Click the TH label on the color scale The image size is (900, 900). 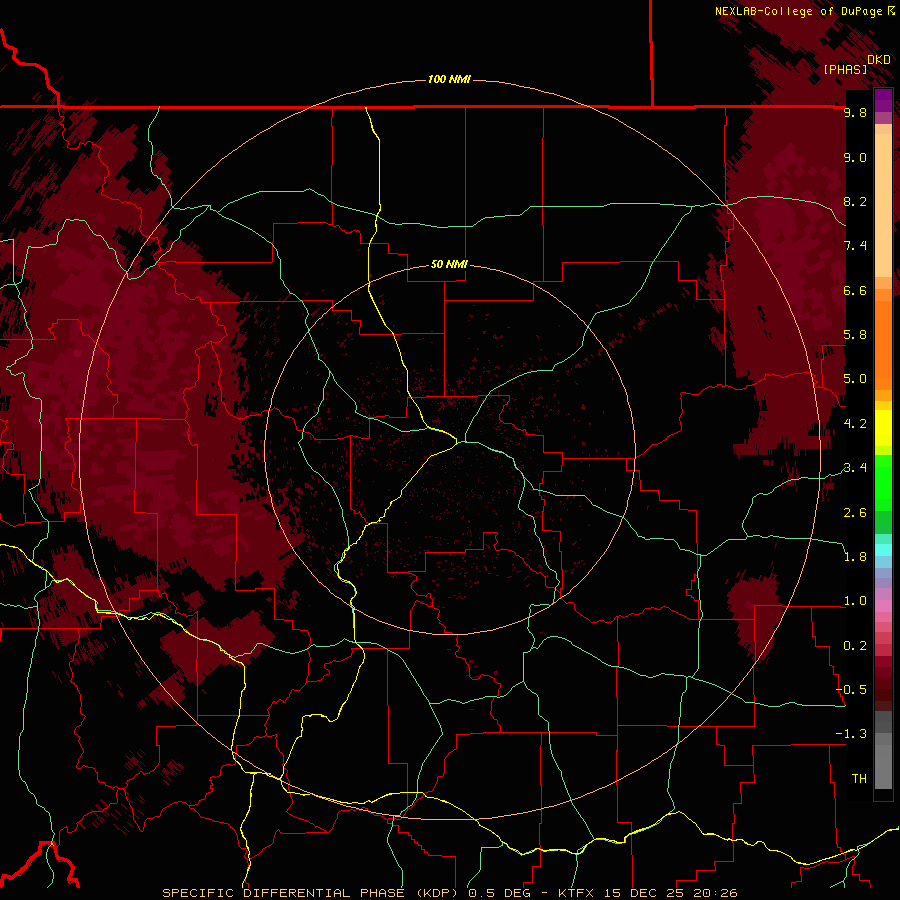859,779
